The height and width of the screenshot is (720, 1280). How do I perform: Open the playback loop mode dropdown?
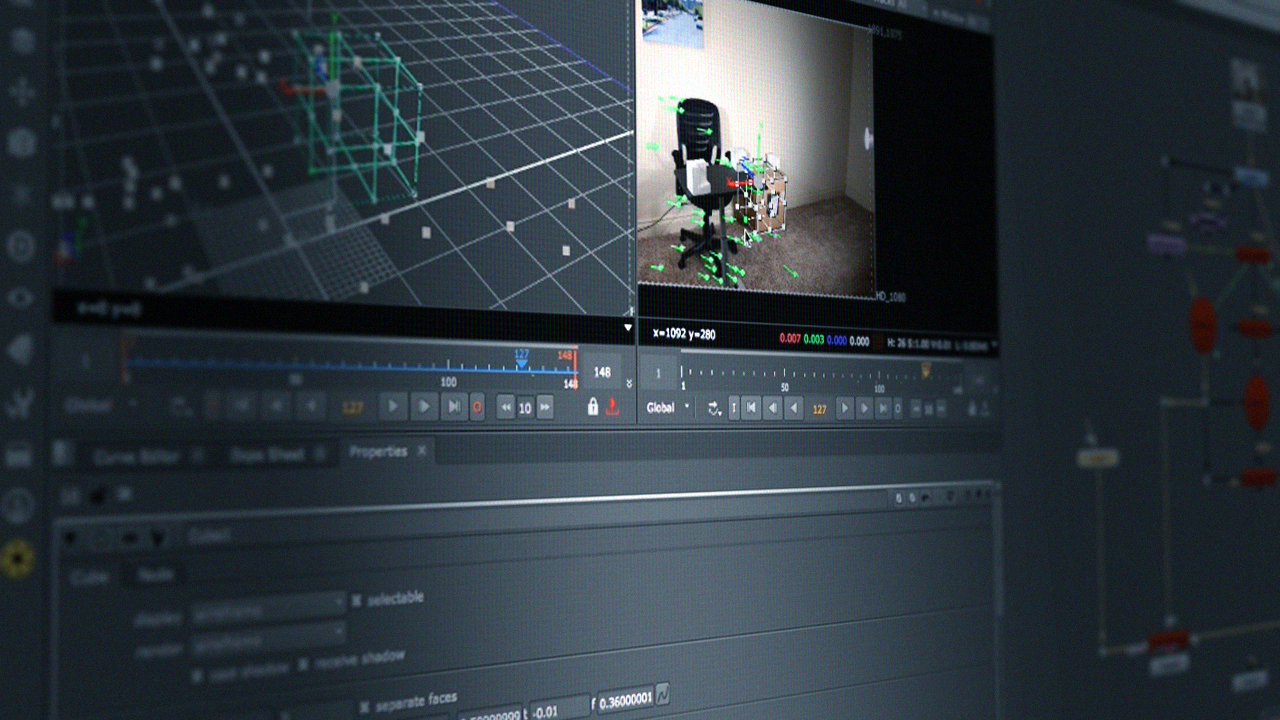(714, 408)
